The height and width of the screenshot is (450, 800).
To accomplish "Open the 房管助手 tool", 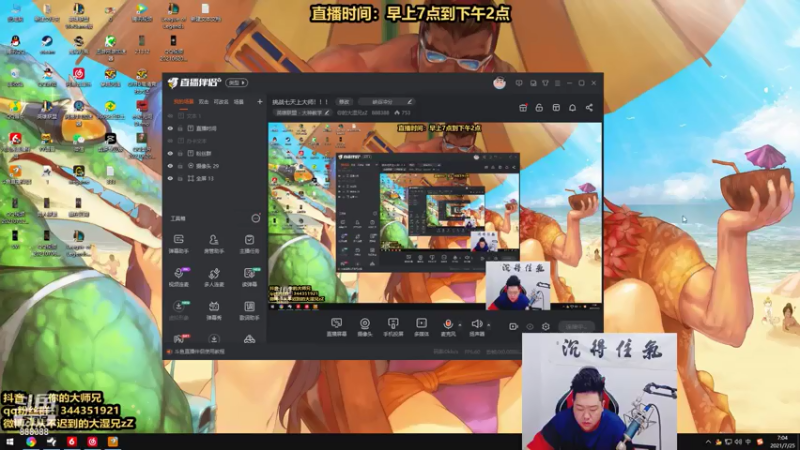I will (x=214, y=243).
